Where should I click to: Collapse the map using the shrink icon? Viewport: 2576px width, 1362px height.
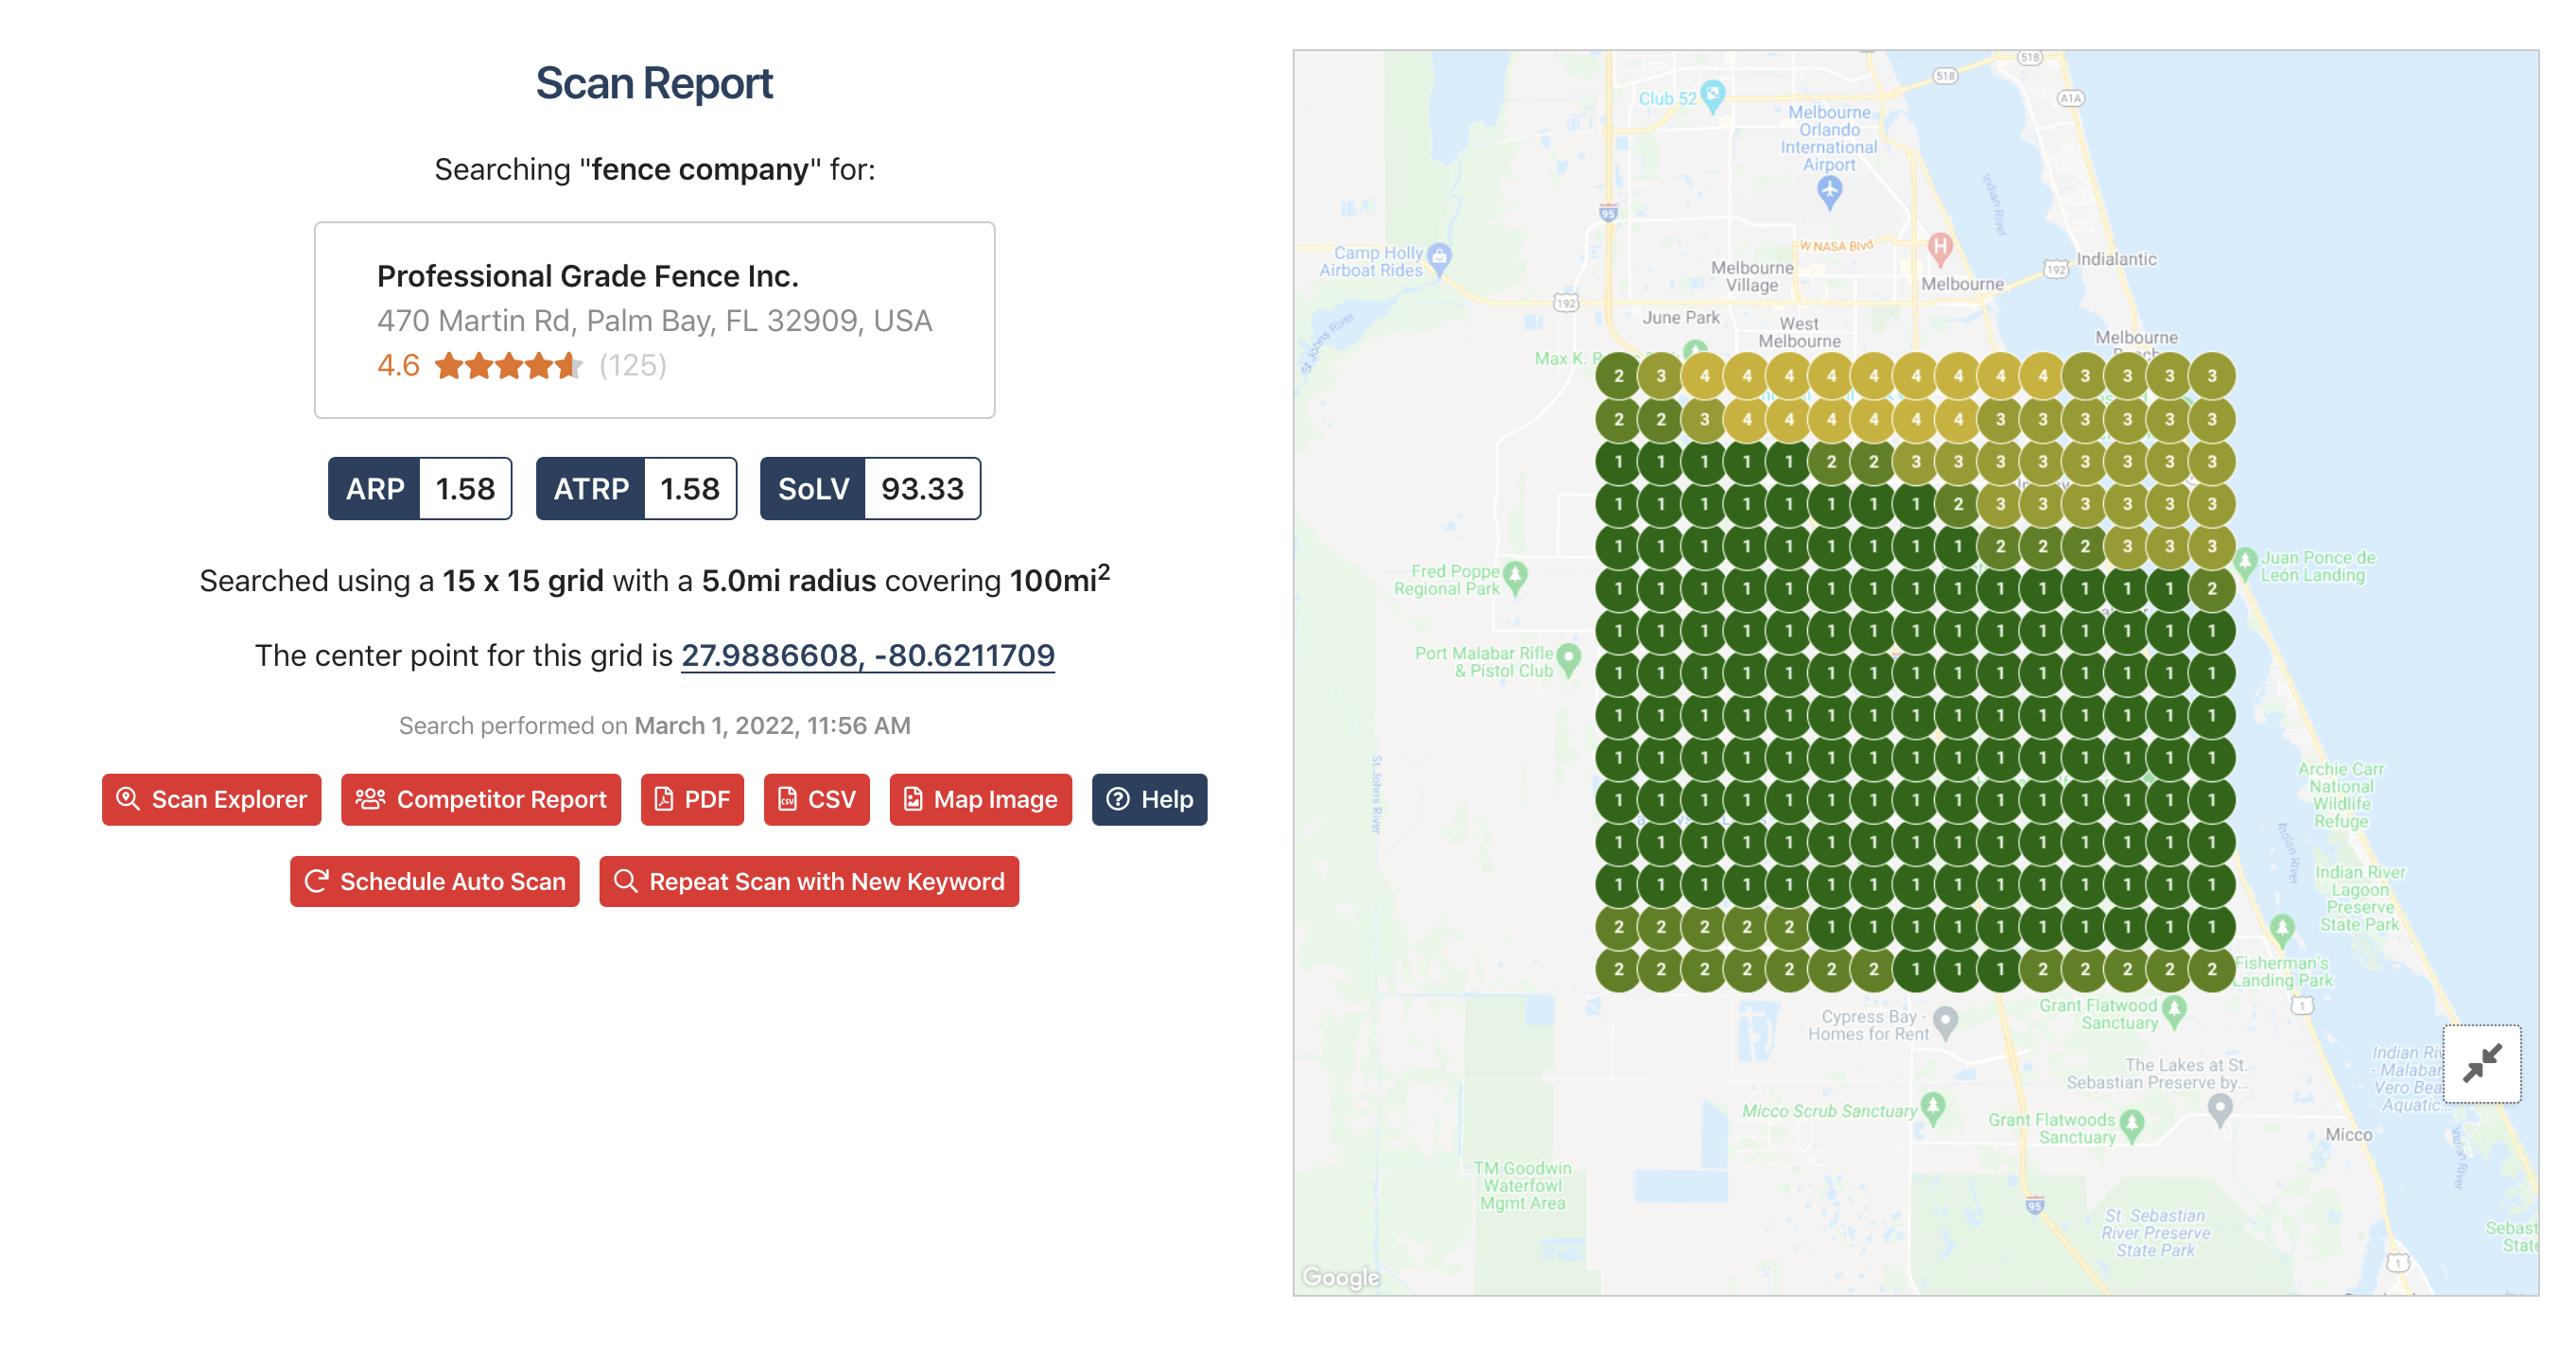point(2482,1063)
